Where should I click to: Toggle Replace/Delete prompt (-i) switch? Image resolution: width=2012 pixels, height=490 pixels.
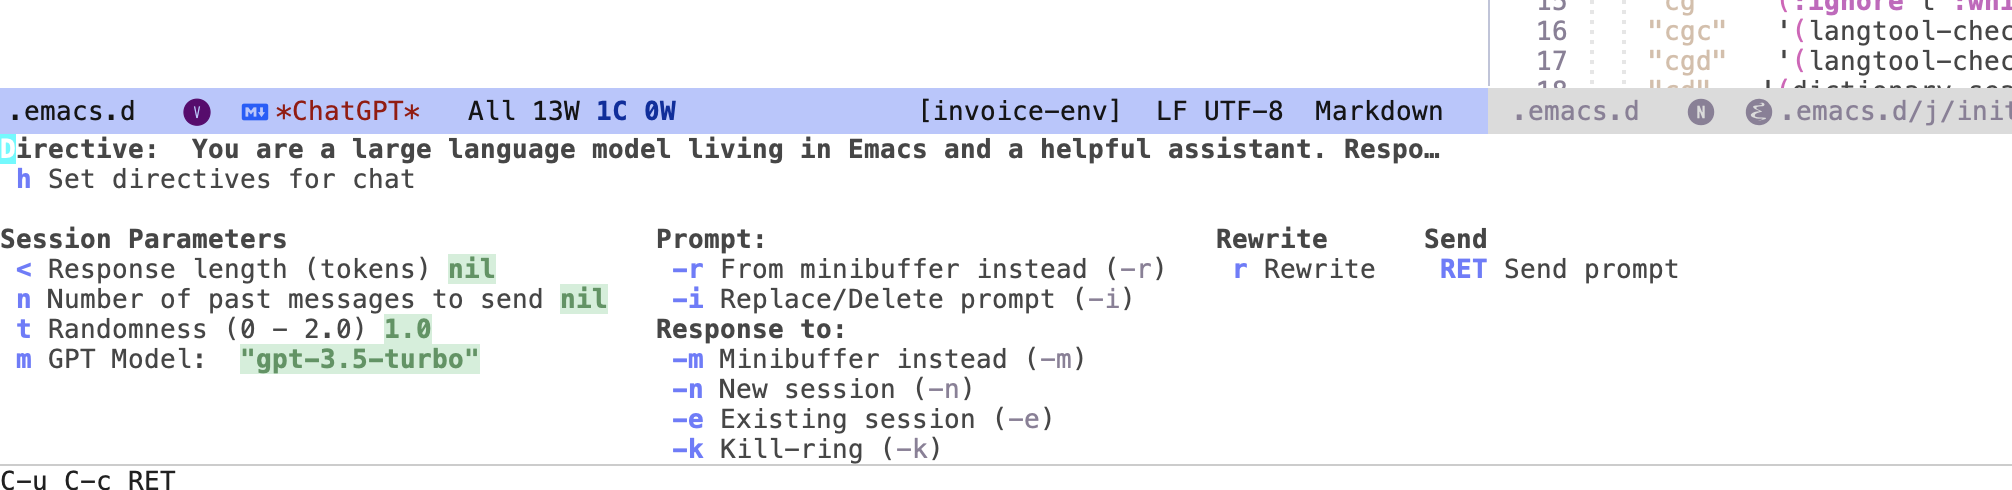901,299
